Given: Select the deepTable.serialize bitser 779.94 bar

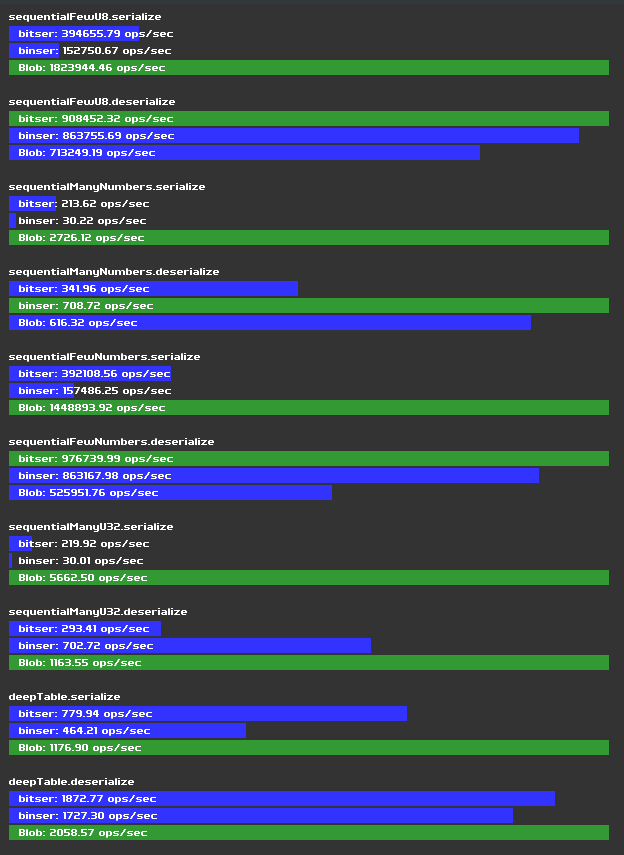Looking at the screenshot, I should (208, 714).
